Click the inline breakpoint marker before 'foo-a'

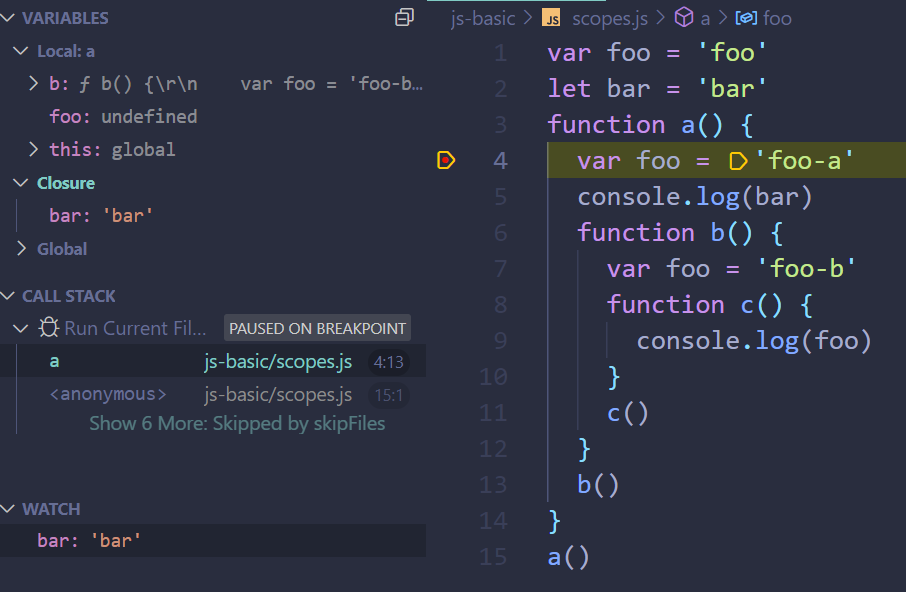[x=738, y=161]
